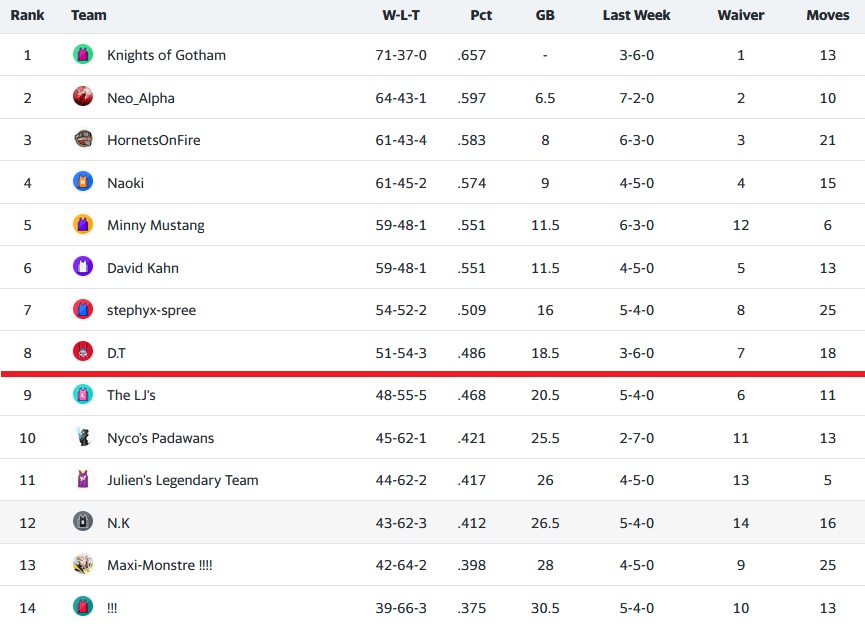The height and width of the screenshot is (626, 865).
Task: Click the Neo_Alpha team avatar icon
Action: (x=83, y=97)
